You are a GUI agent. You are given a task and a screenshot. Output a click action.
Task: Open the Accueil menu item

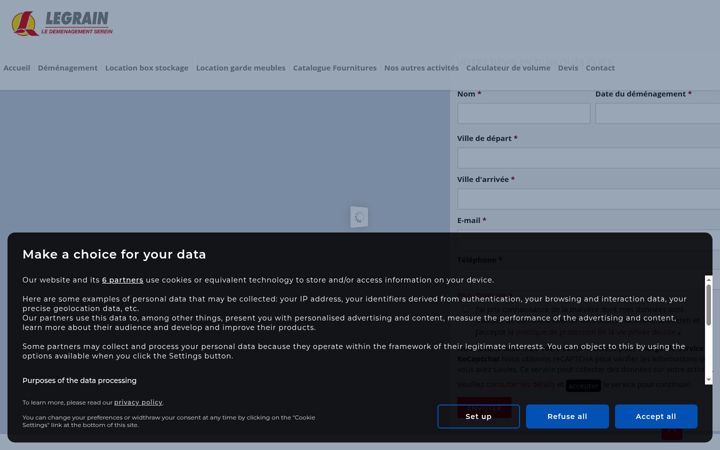17,68
